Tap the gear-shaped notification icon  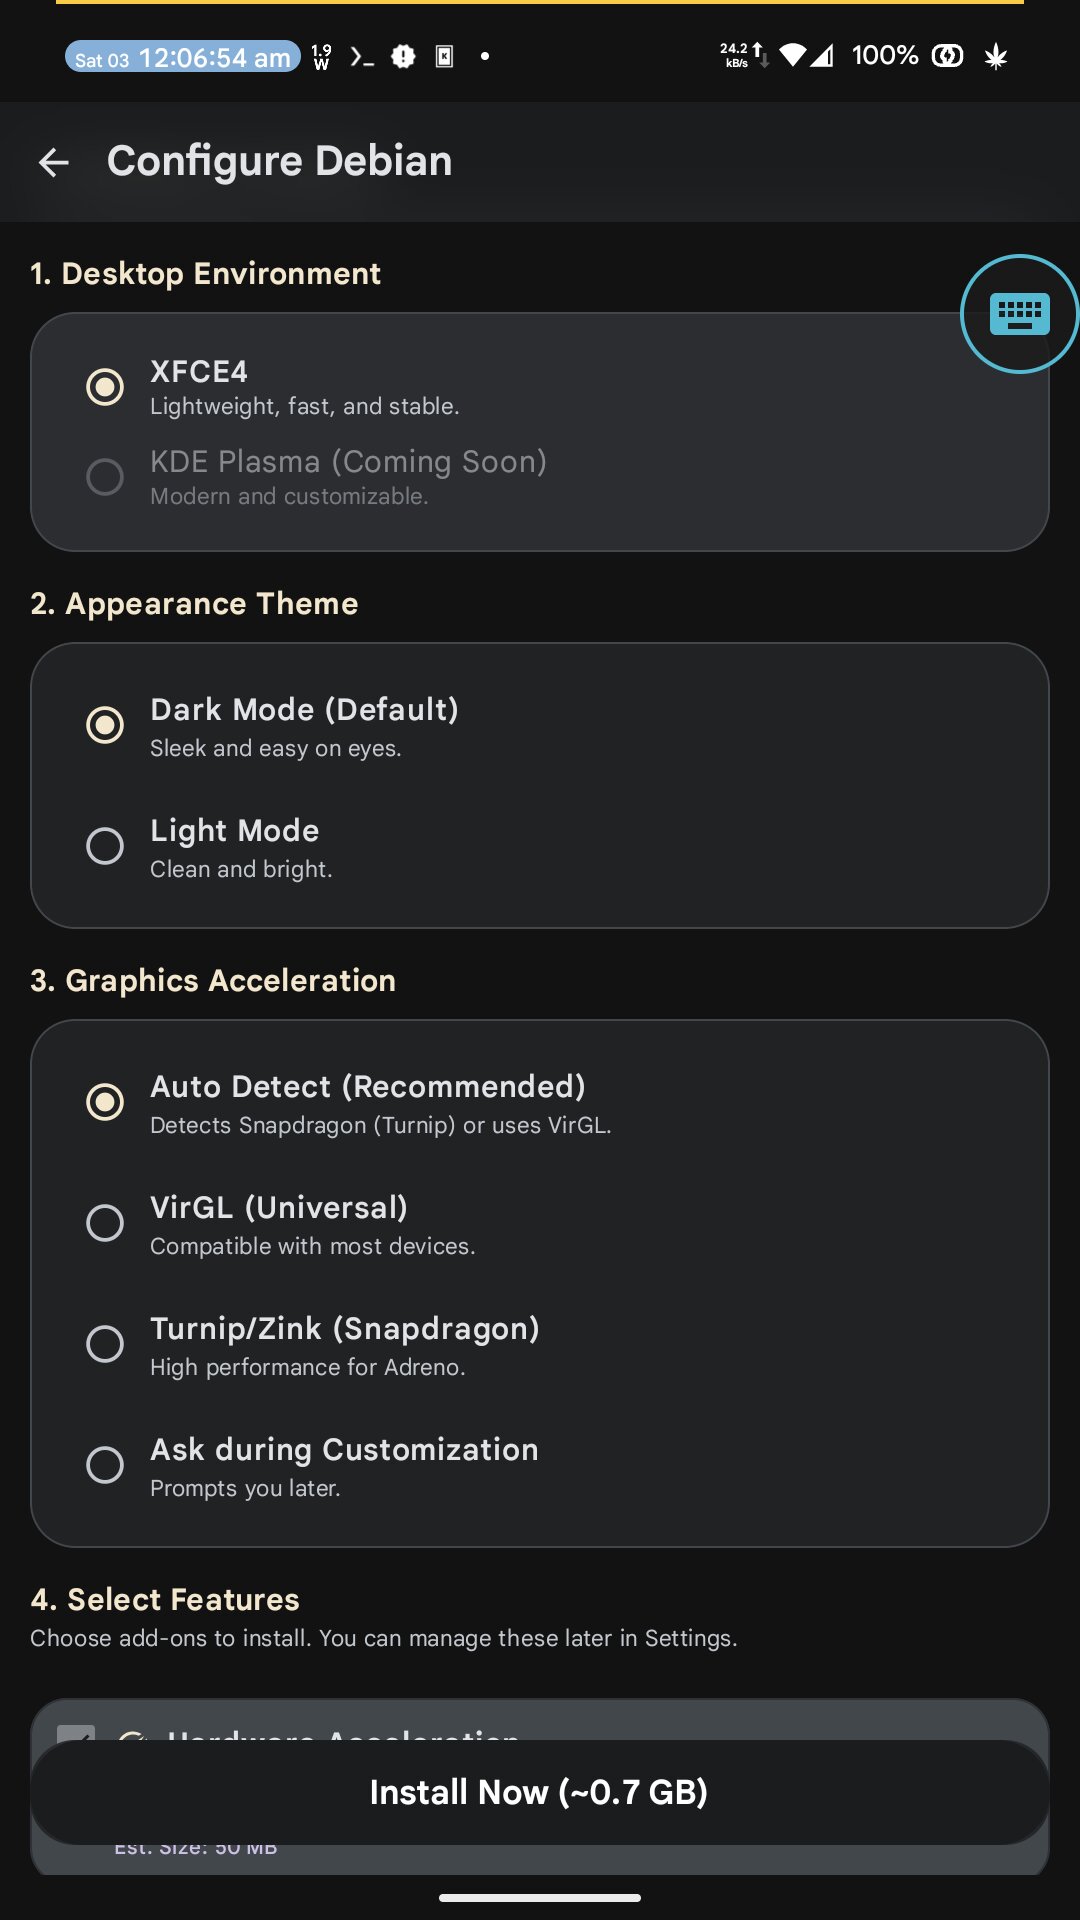(x=403, y=57)
